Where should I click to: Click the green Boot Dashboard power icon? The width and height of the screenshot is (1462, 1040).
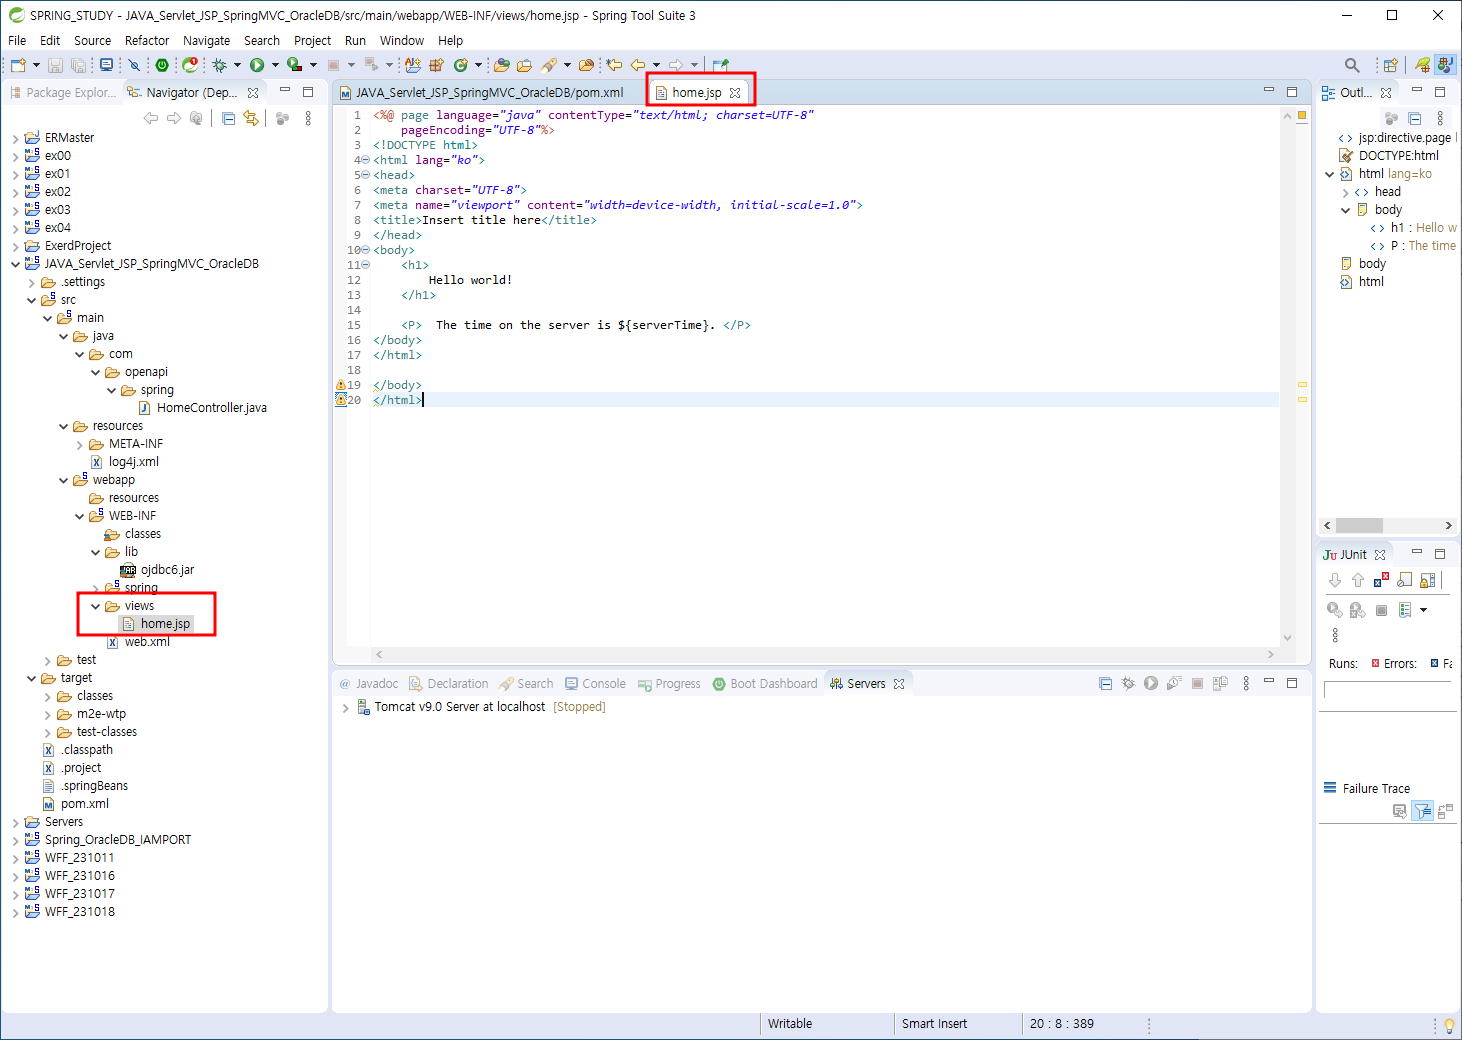pos(162,65)
